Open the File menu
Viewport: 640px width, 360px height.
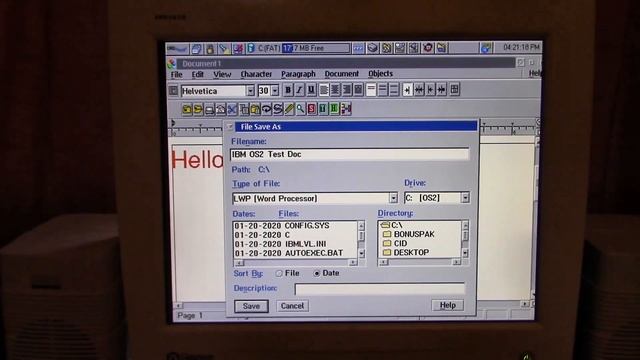176,74
